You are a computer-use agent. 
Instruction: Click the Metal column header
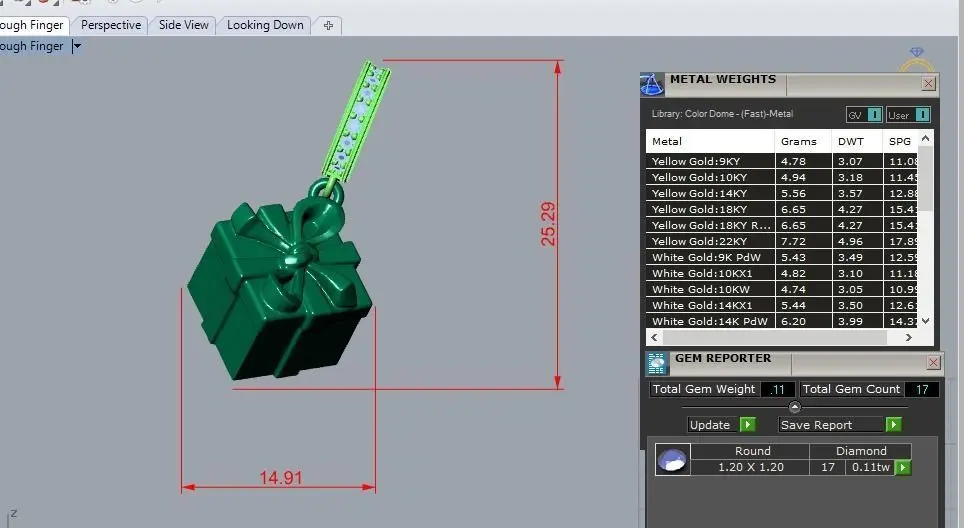point(709,141)
